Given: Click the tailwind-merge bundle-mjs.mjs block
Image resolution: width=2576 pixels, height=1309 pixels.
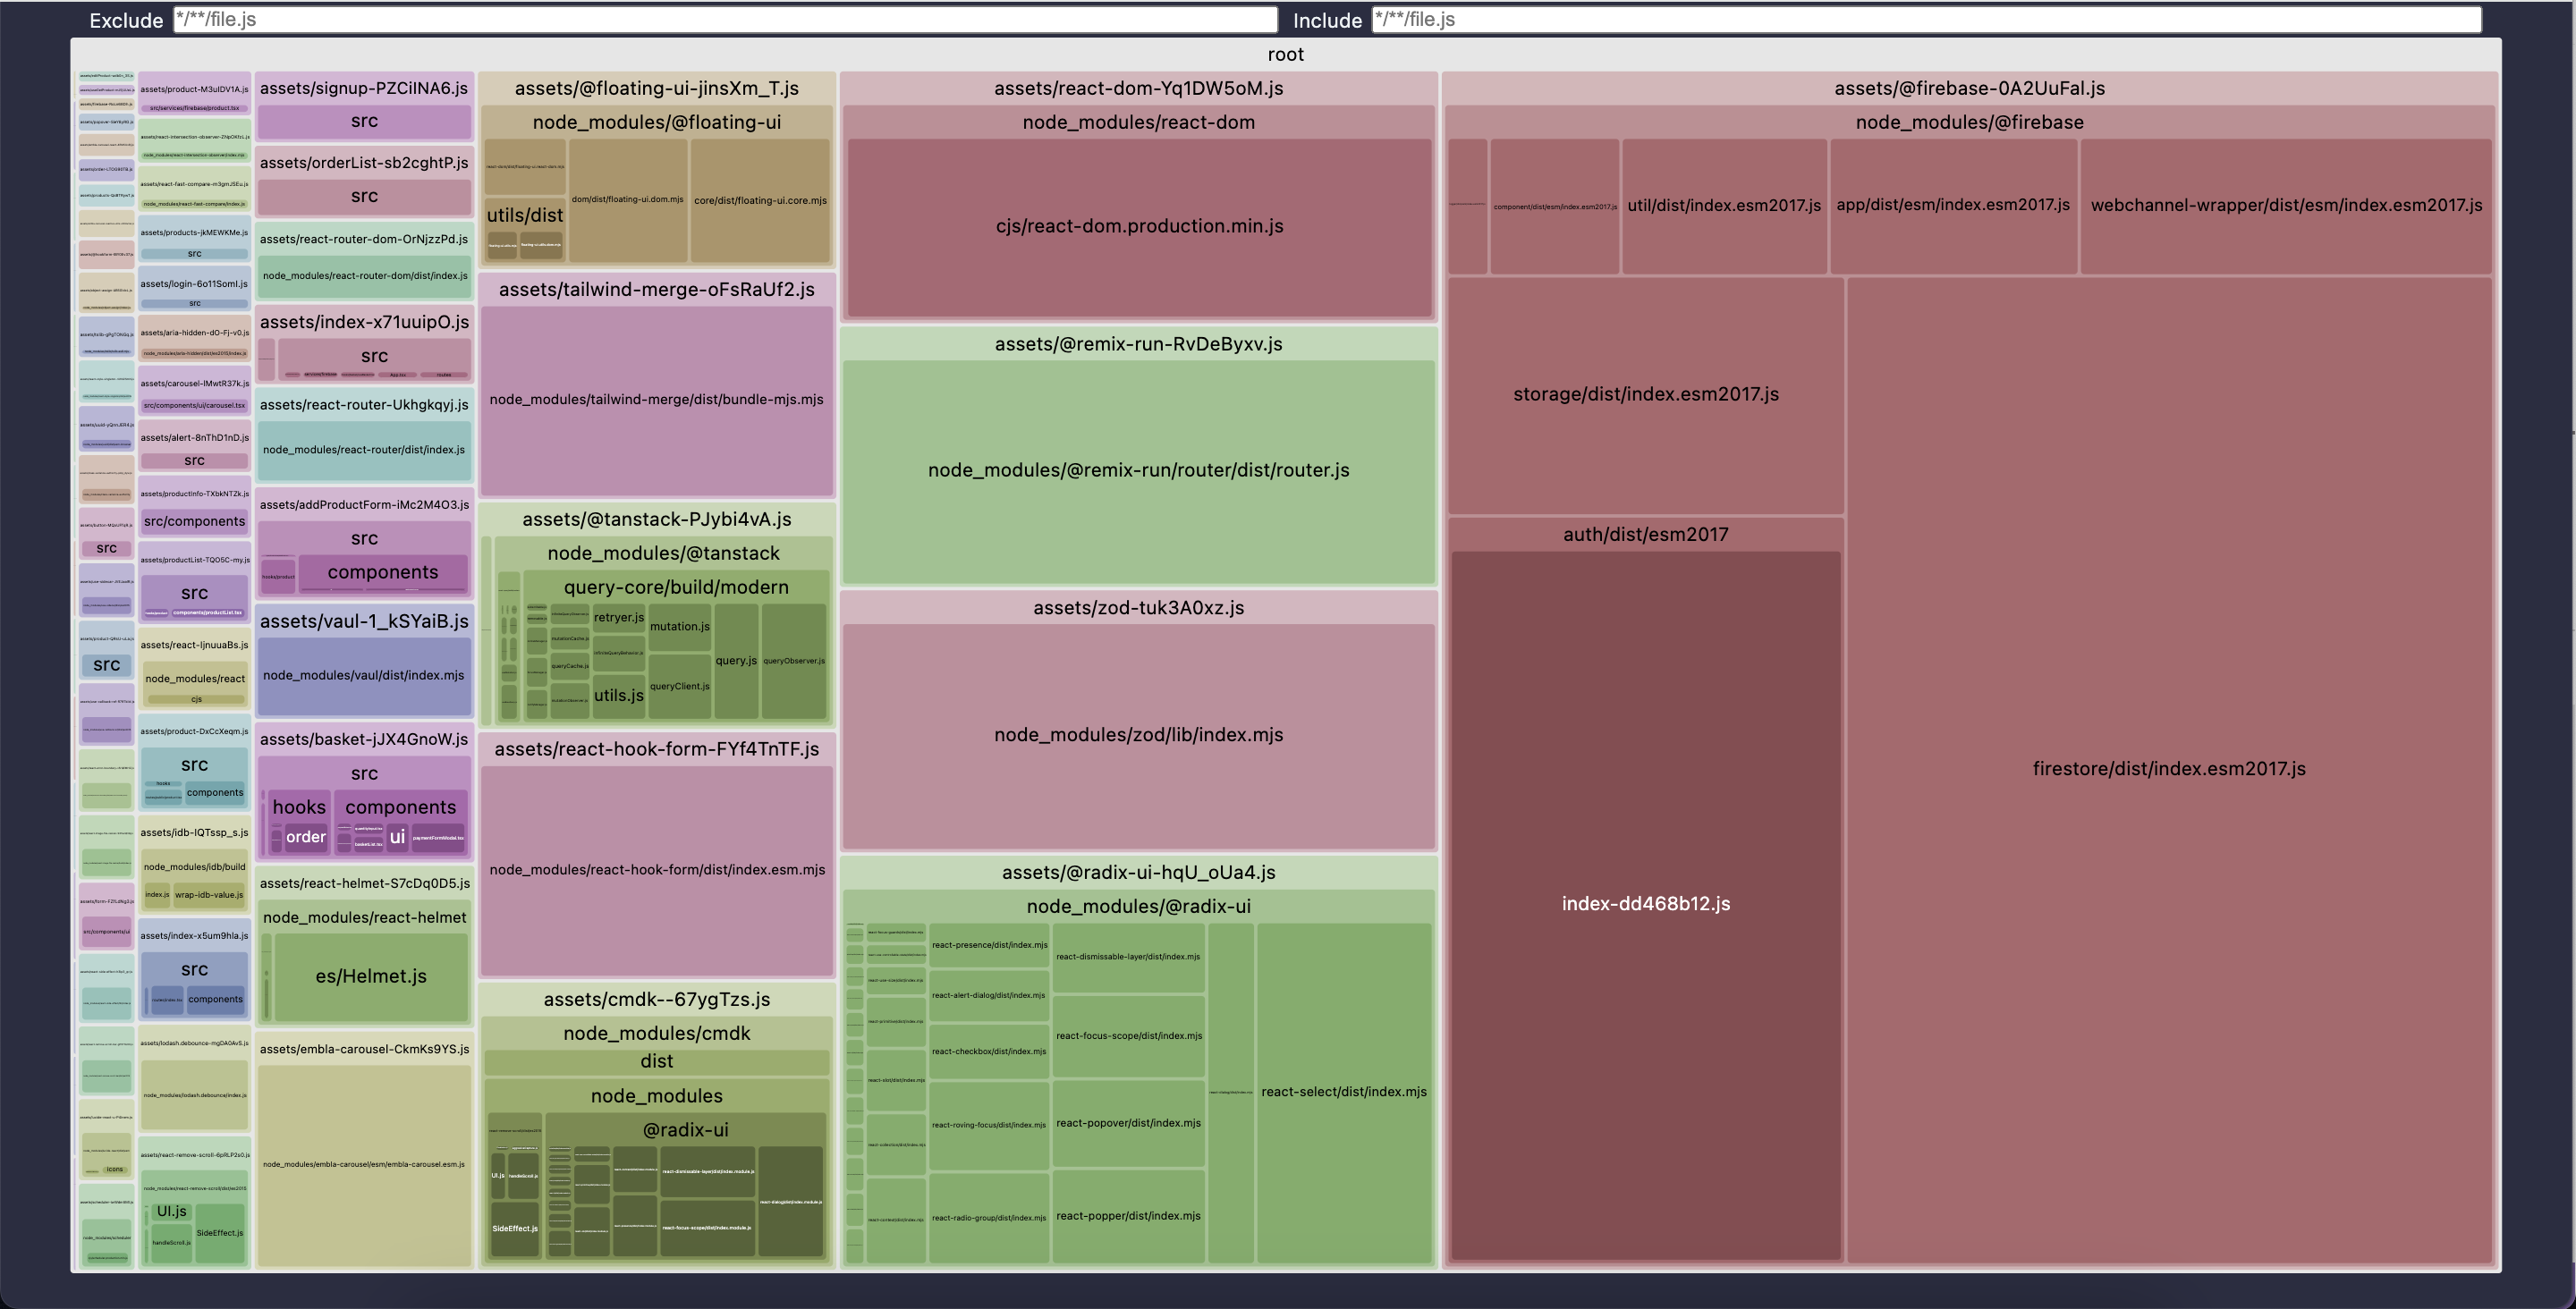Looking at the screenshot, I should (656, 400).
